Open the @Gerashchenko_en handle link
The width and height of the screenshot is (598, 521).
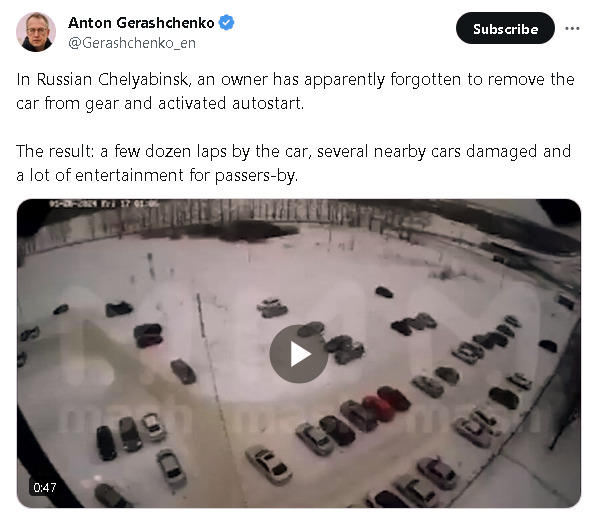pos(132,43)
